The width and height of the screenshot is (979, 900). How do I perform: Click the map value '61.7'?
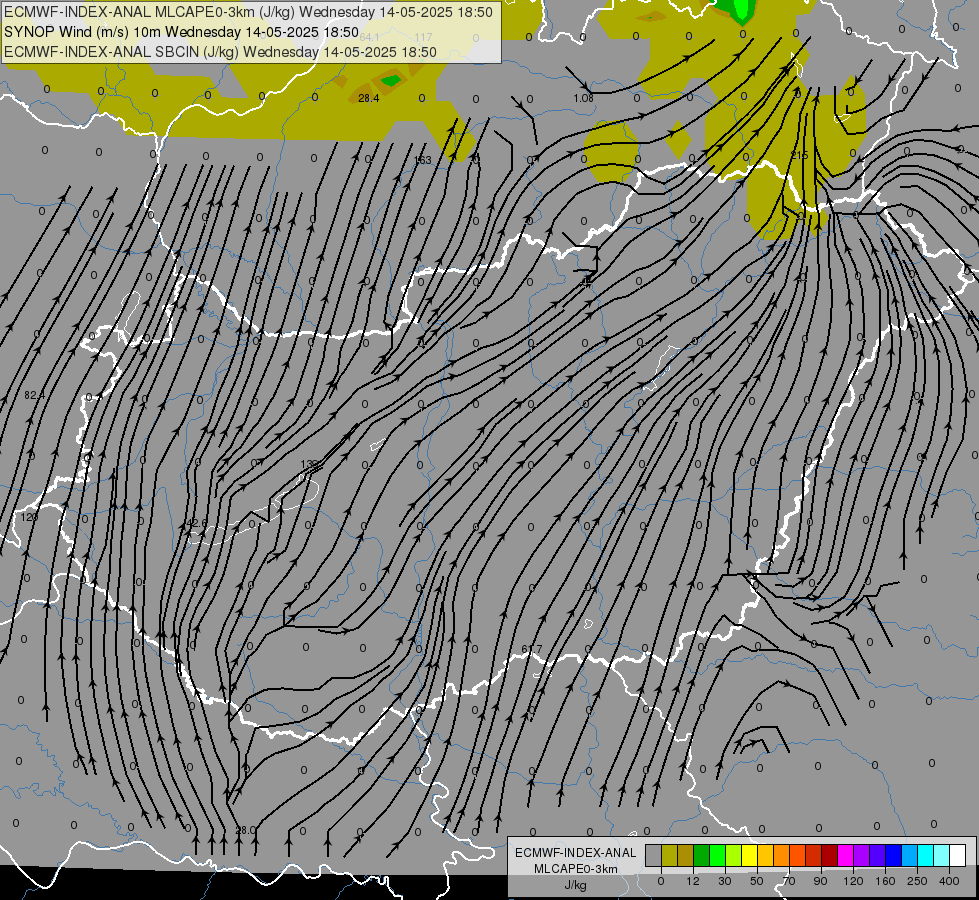click(x=532, y=650)
